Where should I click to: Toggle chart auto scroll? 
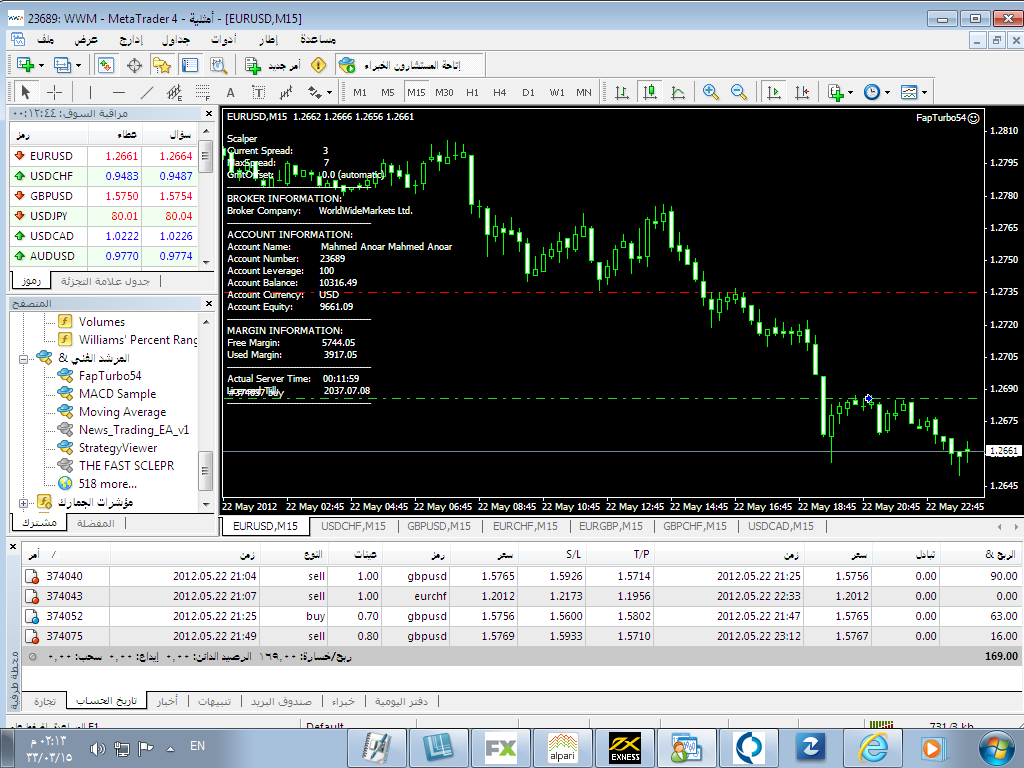[x=774, y=92]
